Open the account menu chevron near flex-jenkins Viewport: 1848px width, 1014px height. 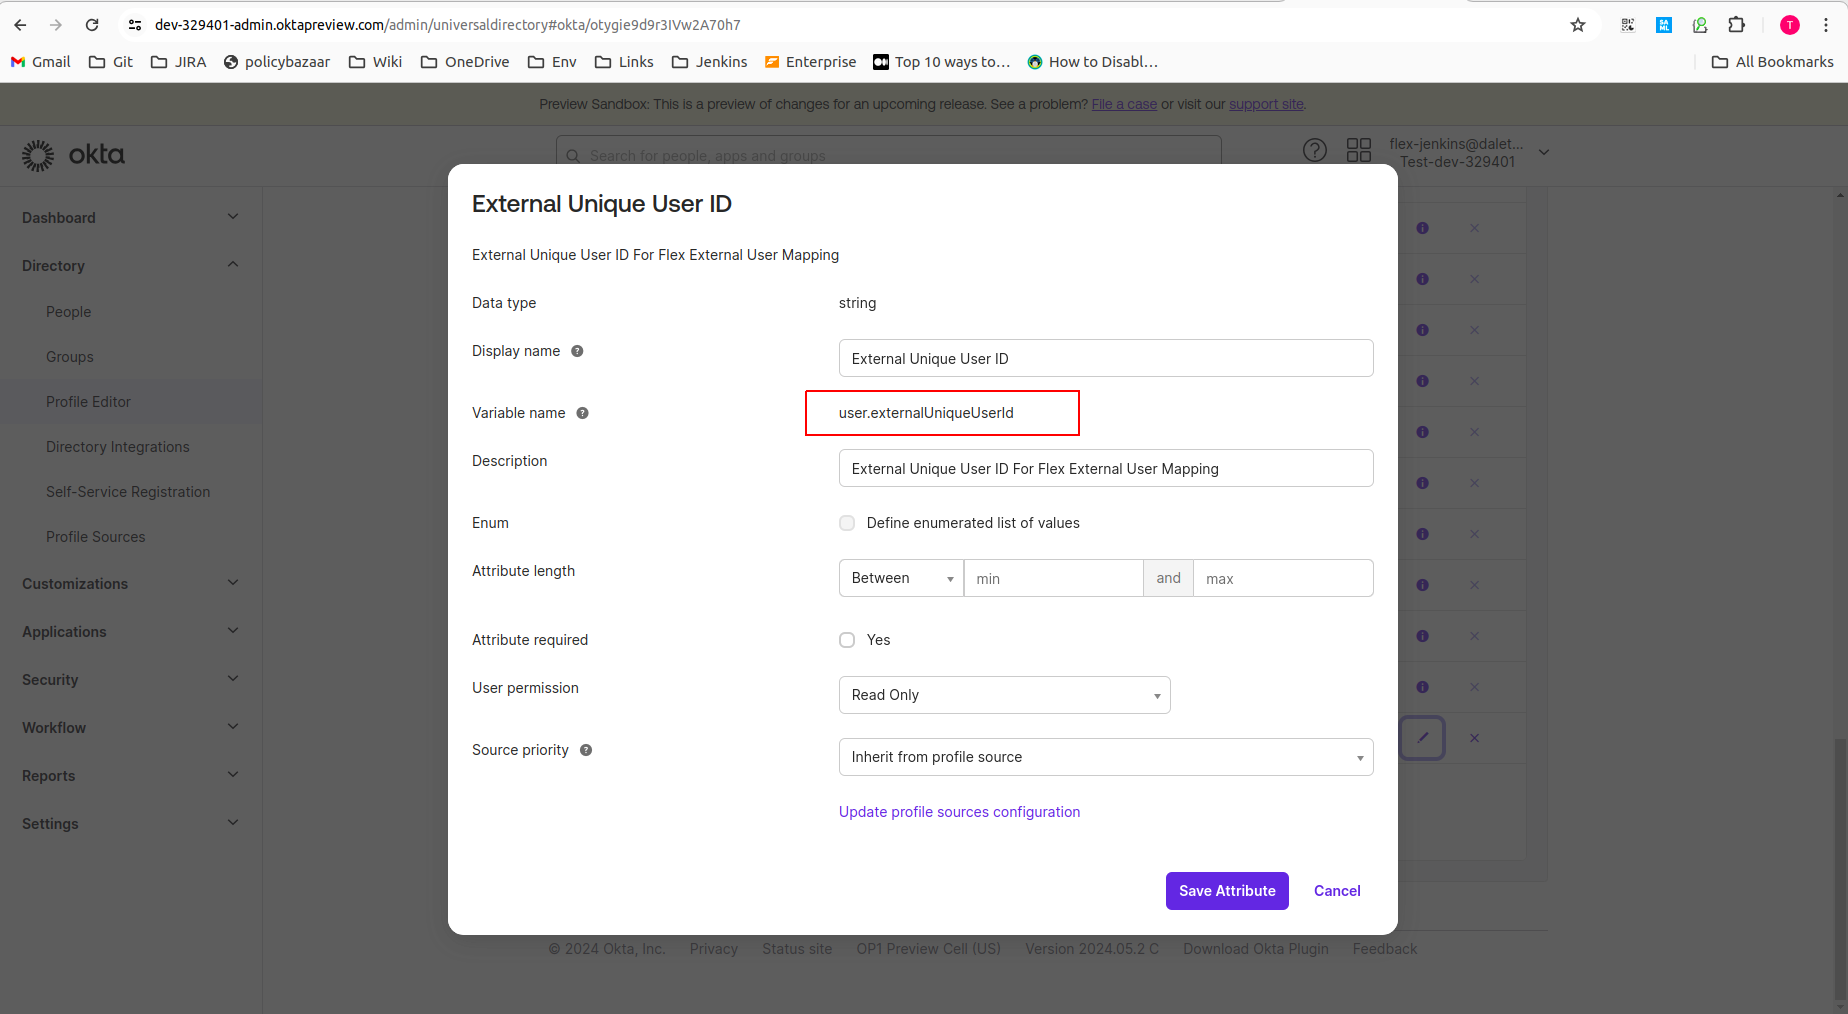pos(1544,153)
